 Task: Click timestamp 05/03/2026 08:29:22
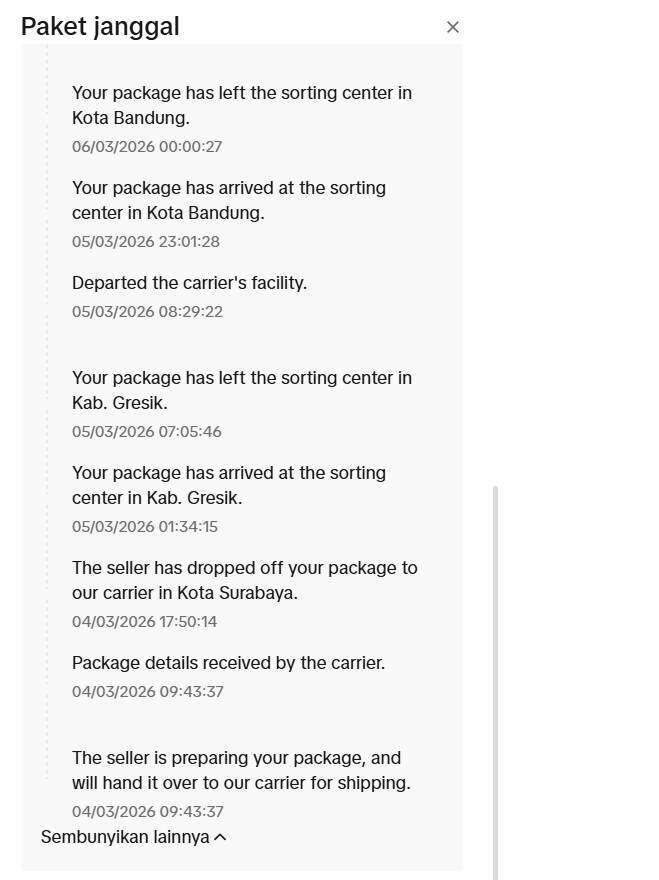click(x=148, y=311)
